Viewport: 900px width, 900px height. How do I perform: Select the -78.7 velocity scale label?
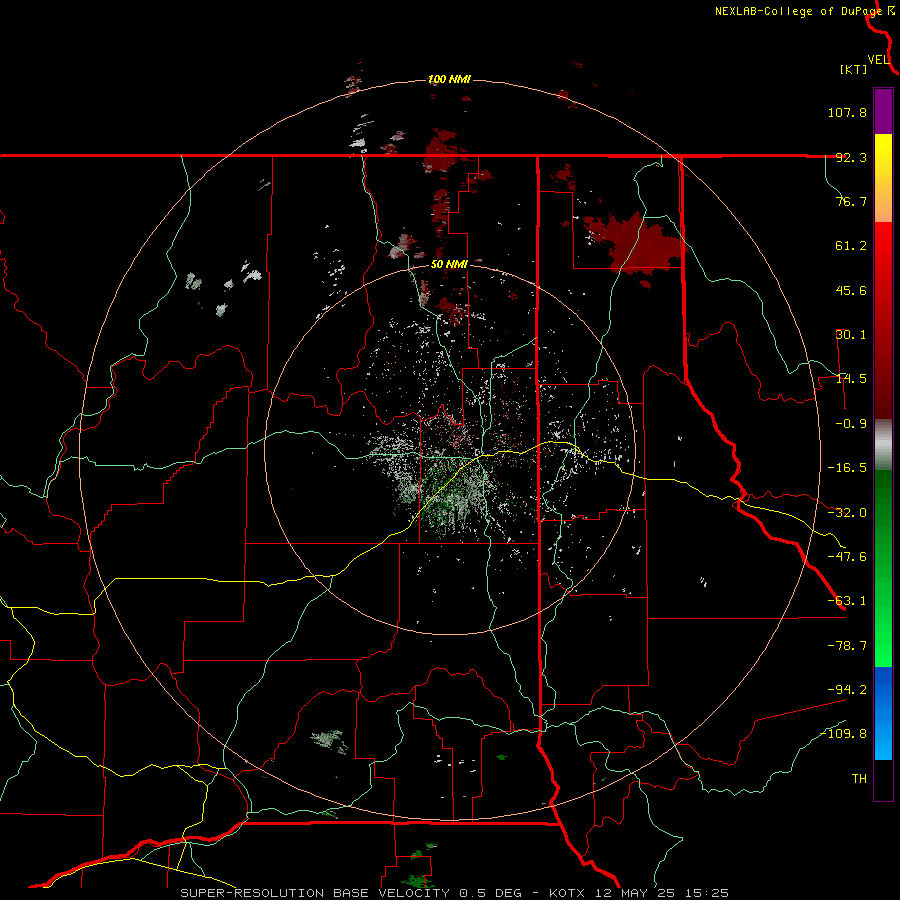pos(847,646)
